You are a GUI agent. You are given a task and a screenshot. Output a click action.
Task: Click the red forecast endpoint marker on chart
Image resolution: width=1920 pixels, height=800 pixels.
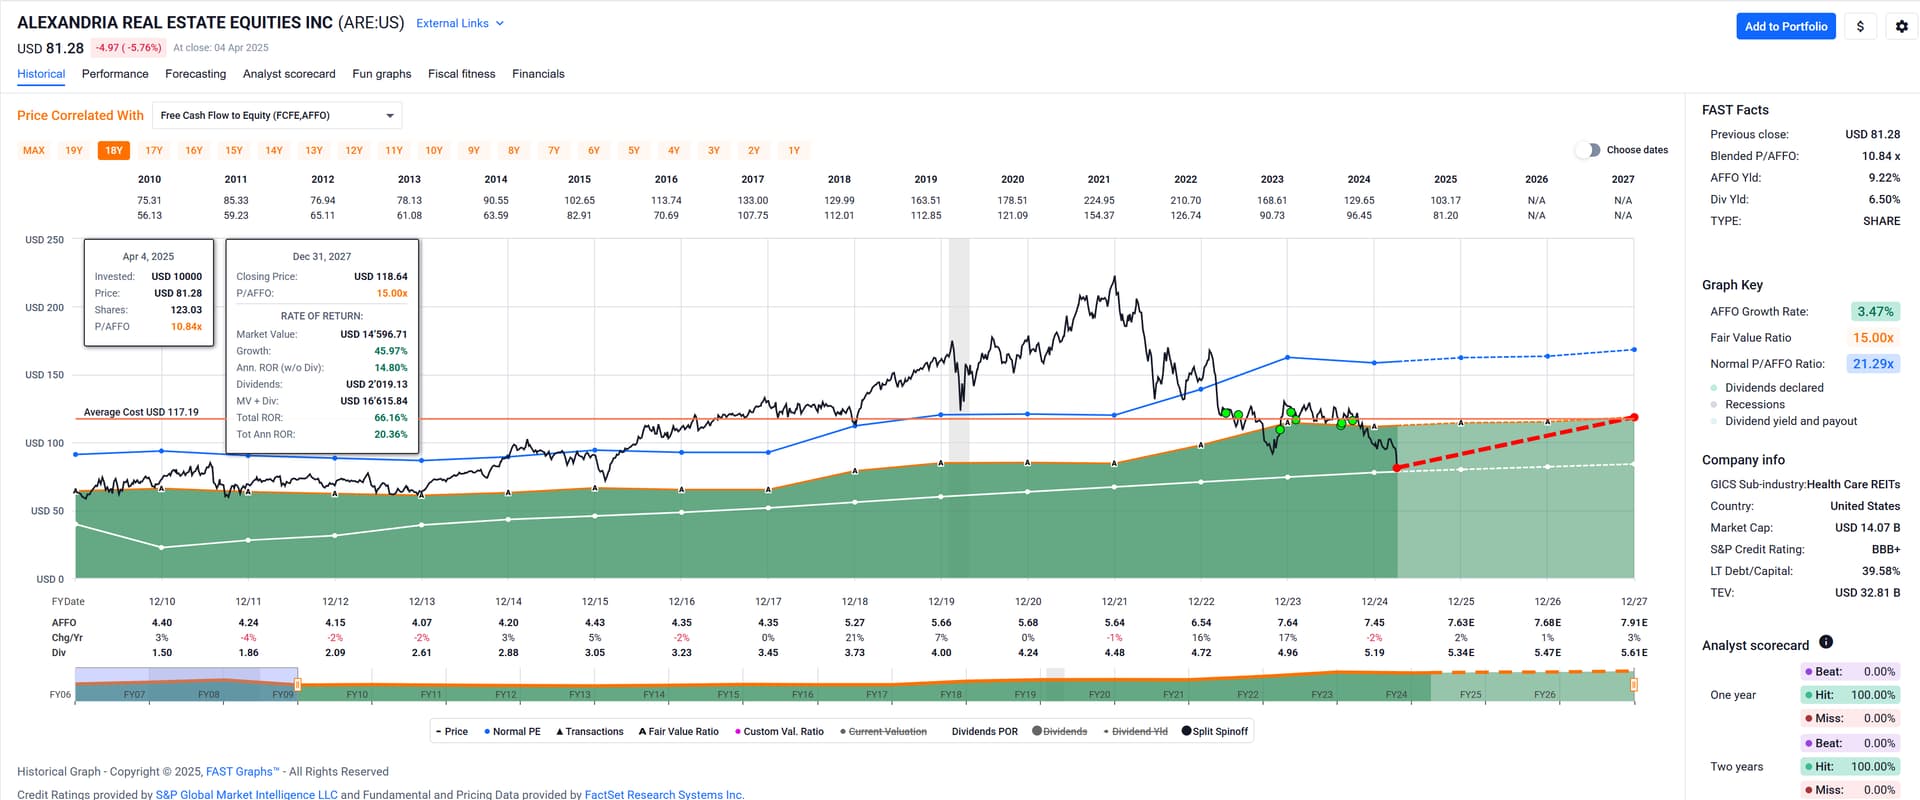pyautogui.click(x=1634, y=417)
